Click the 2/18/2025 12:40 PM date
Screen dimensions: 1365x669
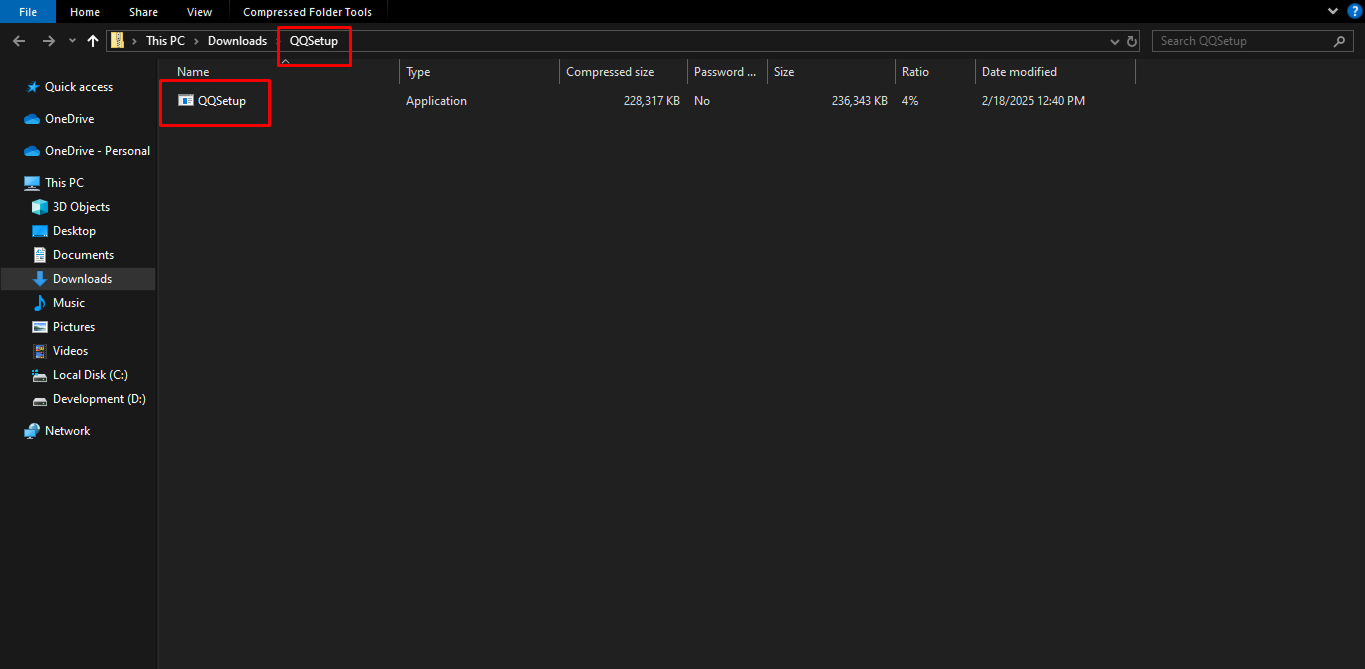click(x=1033, y=101)
